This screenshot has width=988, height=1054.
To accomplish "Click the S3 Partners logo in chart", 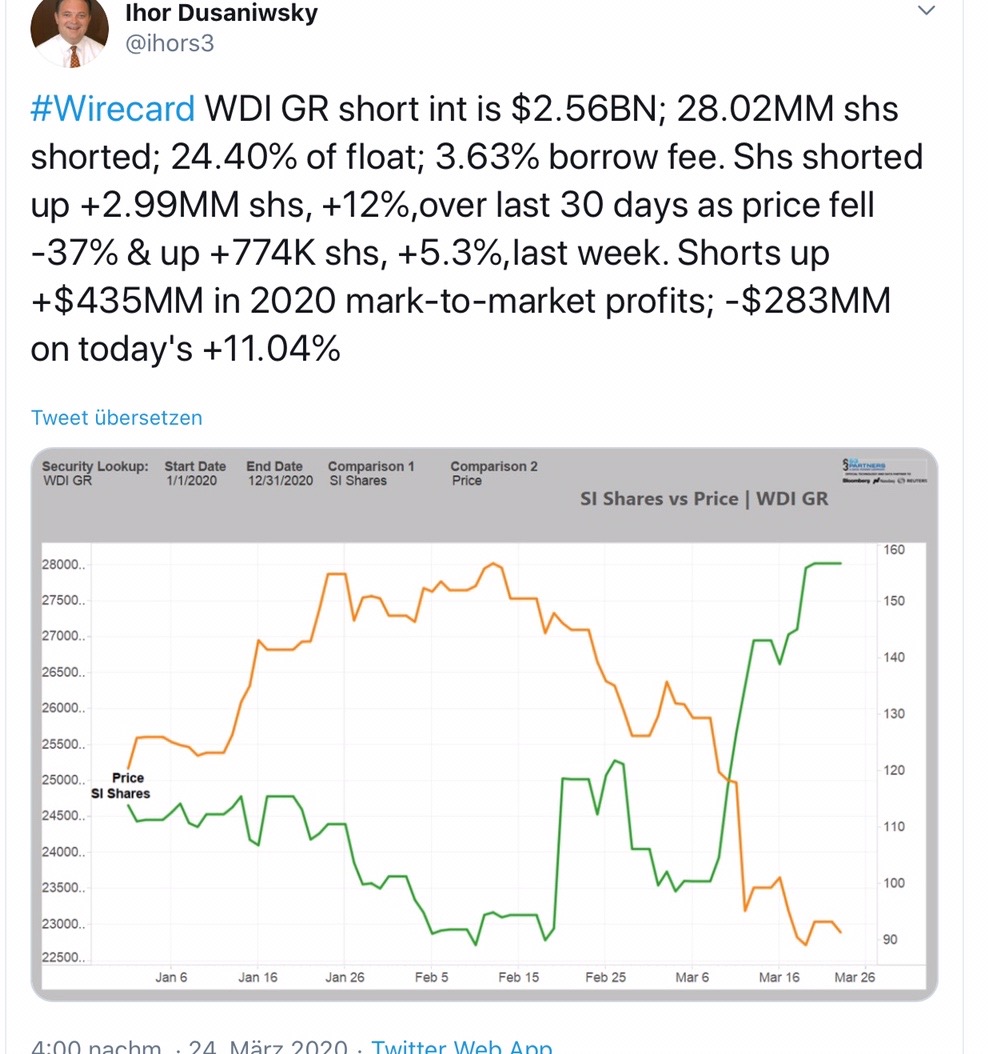I will point(885,471).
